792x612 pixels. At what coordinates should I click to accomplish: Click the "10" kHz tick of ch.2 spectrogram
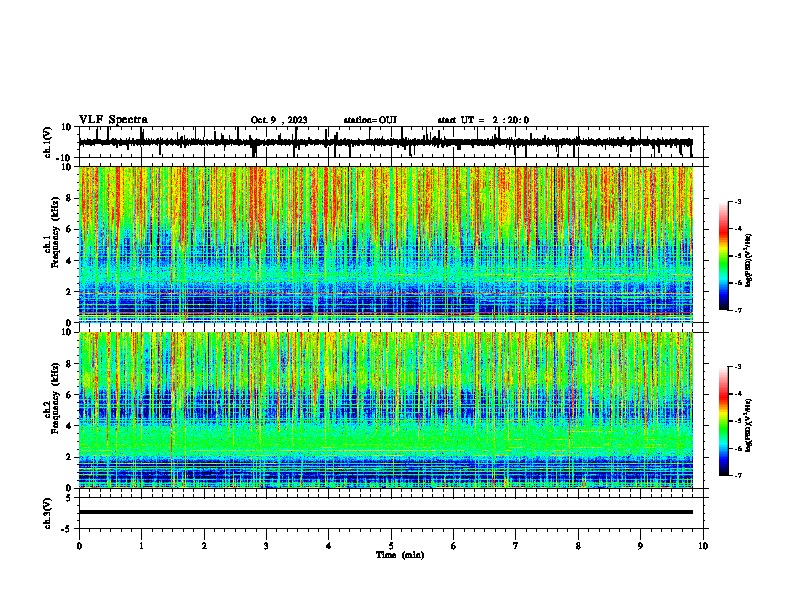[67, 332]
